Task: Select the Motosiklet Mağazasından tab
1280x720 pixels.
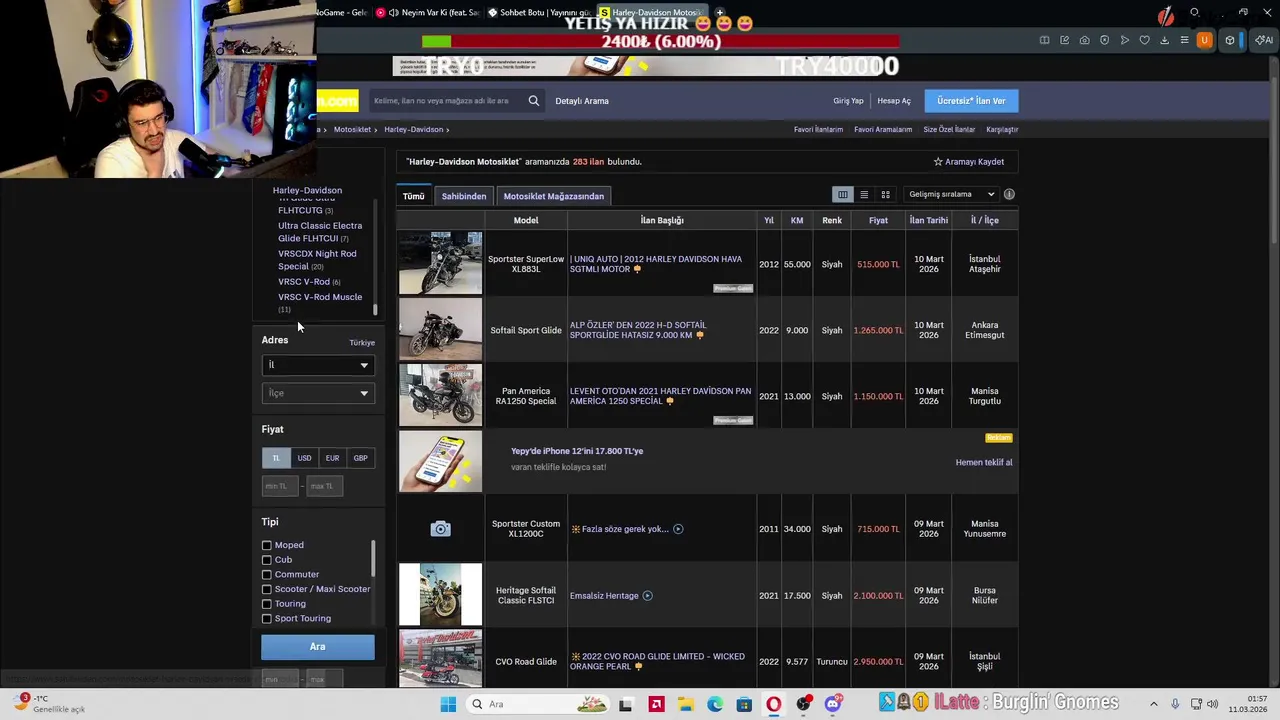Action: [x=554, y=196]
